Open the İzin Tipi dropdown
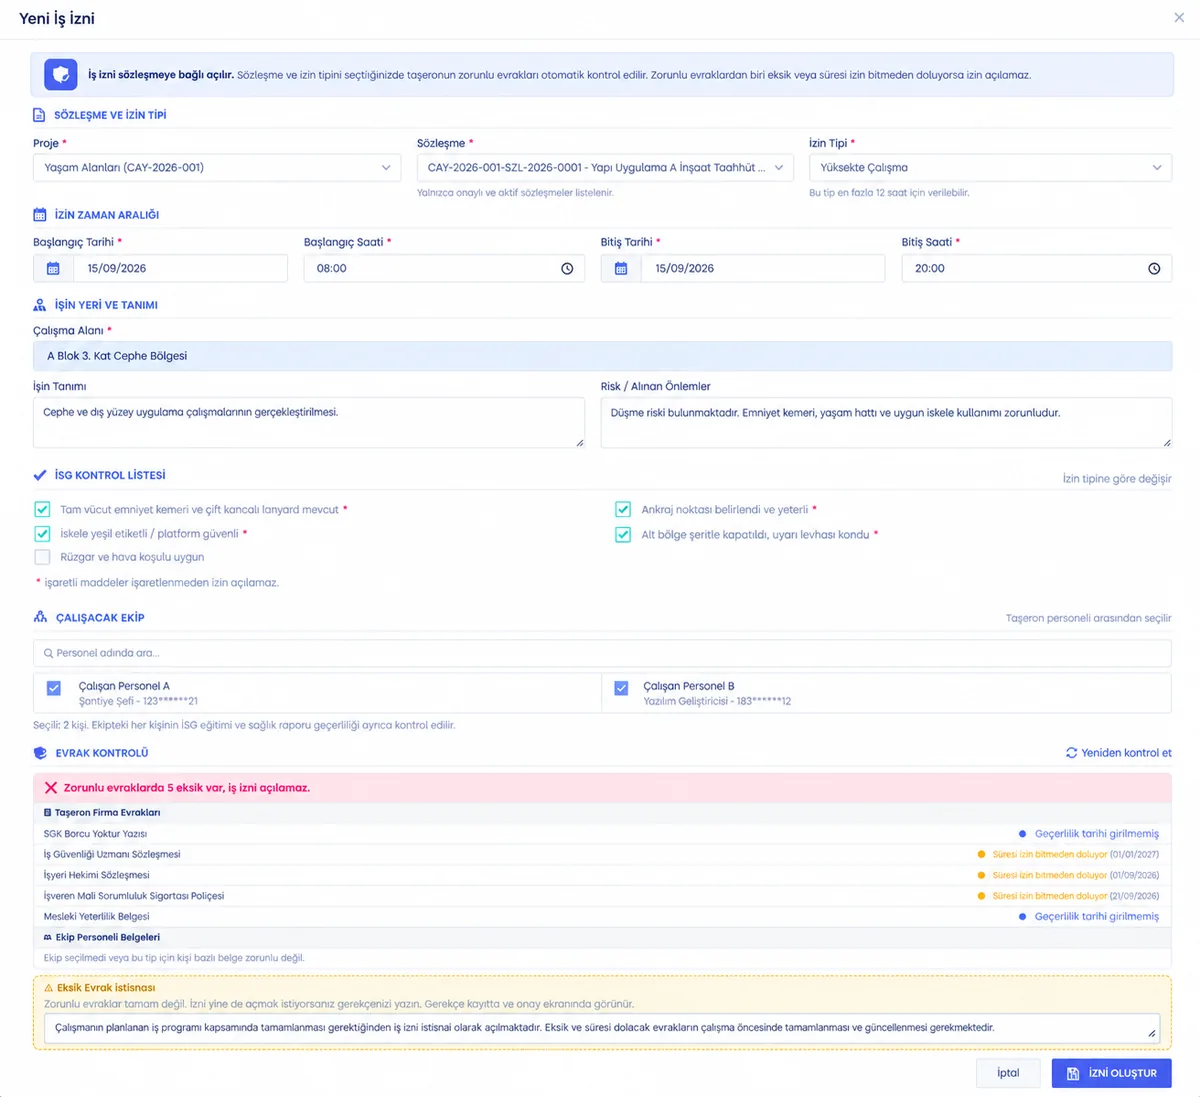1200x1097 pixels. (x=990, y=168)
